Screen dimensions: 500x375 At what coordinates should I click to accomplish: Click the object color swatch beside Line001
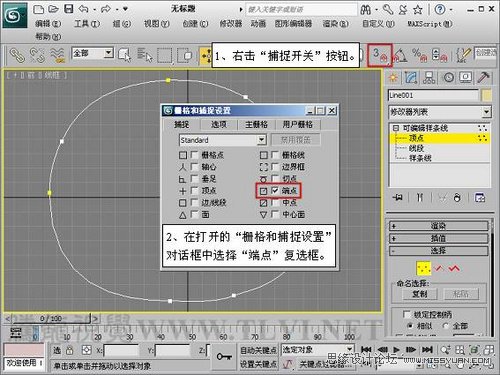point(487,96)
